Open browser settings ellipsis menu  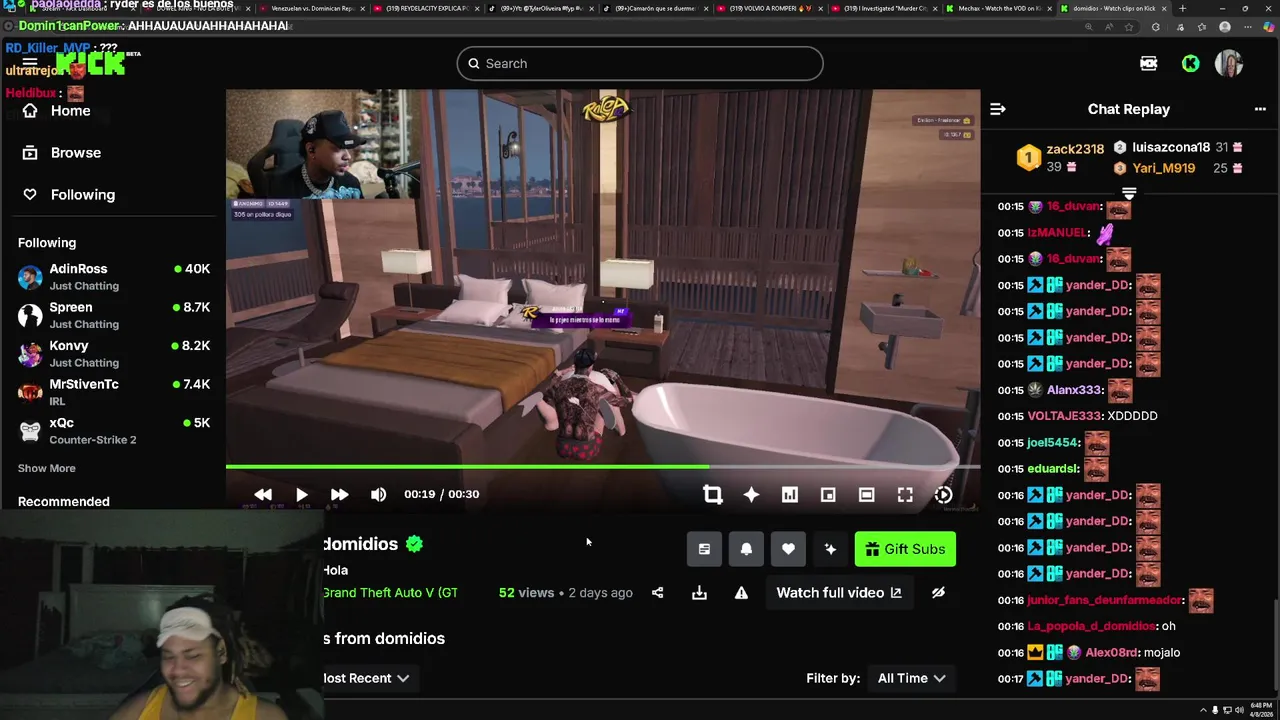(1248, 27)
